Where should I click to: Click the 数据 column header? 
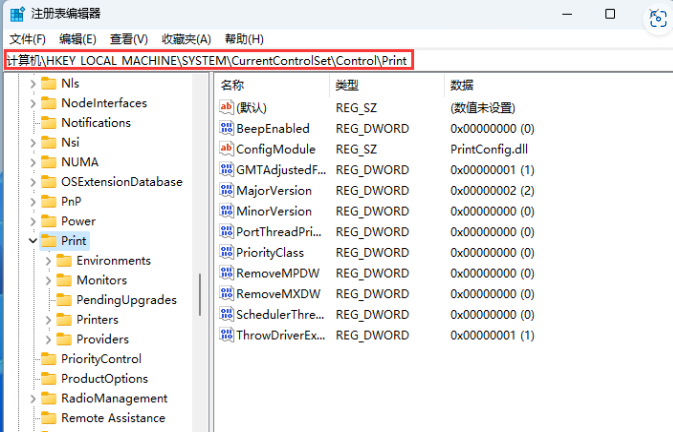tap(462, 85)
